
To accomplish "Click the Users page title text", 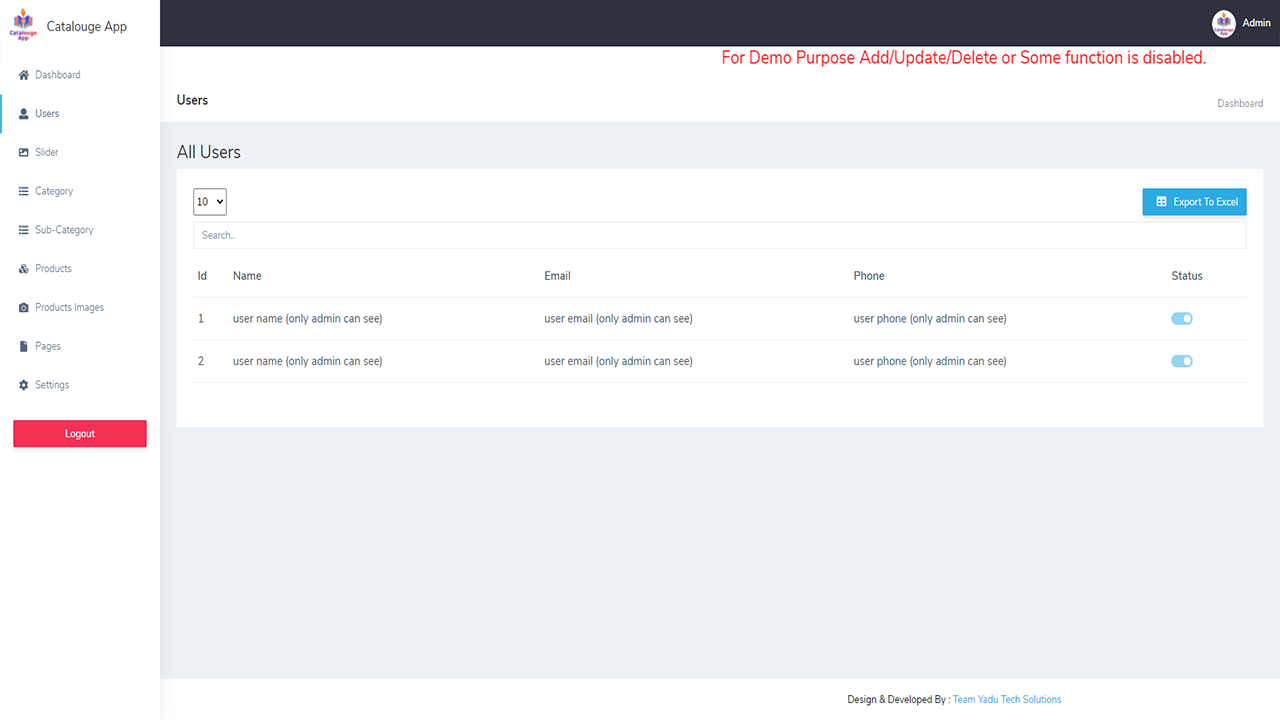I will (x=192, y=100).
